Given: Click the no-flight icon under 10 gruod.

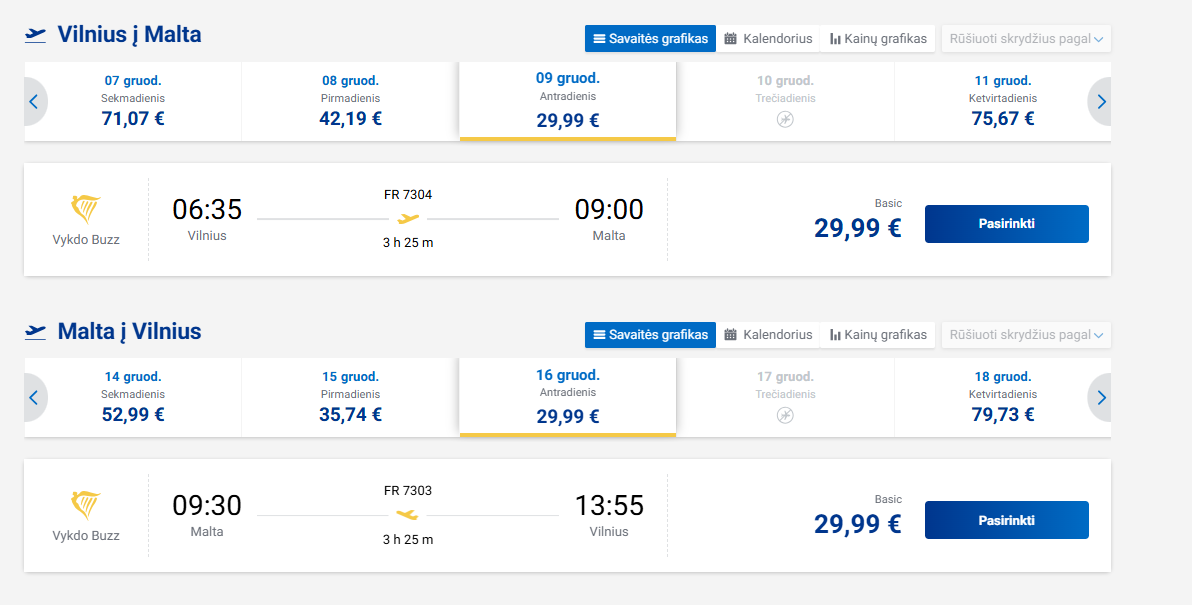Looking at the screenshot, I should pos(785,120).
